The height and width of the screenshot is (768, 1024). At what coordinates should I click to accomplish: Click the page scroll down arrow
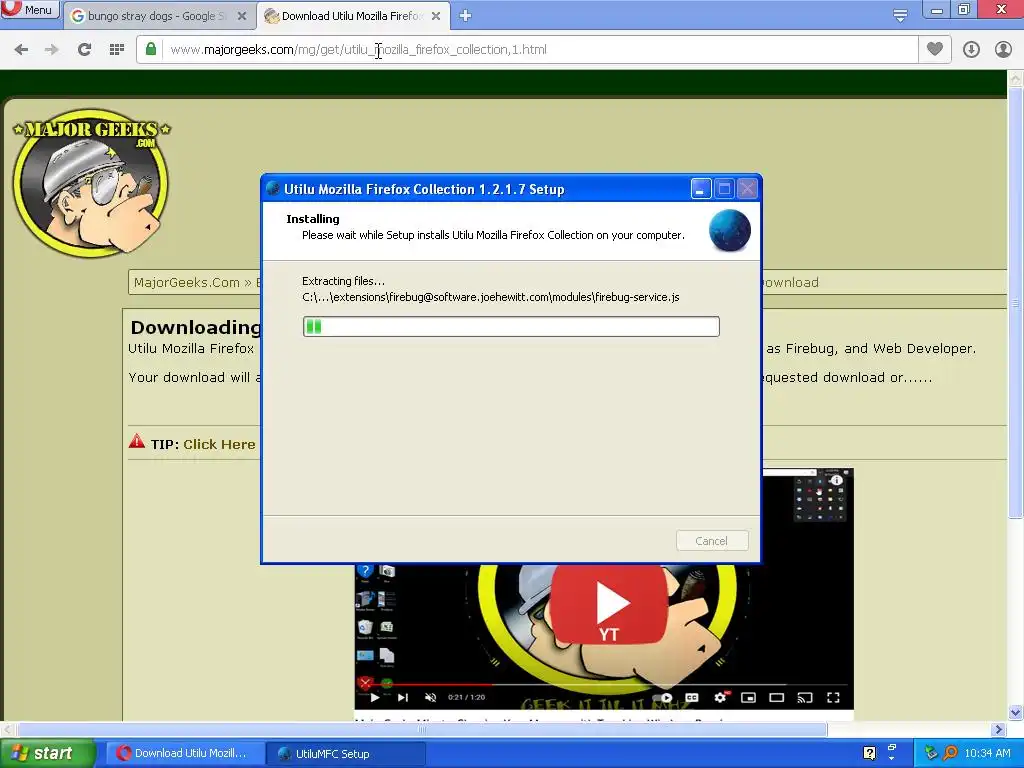pyautogui.click(x=1016, y=712)
